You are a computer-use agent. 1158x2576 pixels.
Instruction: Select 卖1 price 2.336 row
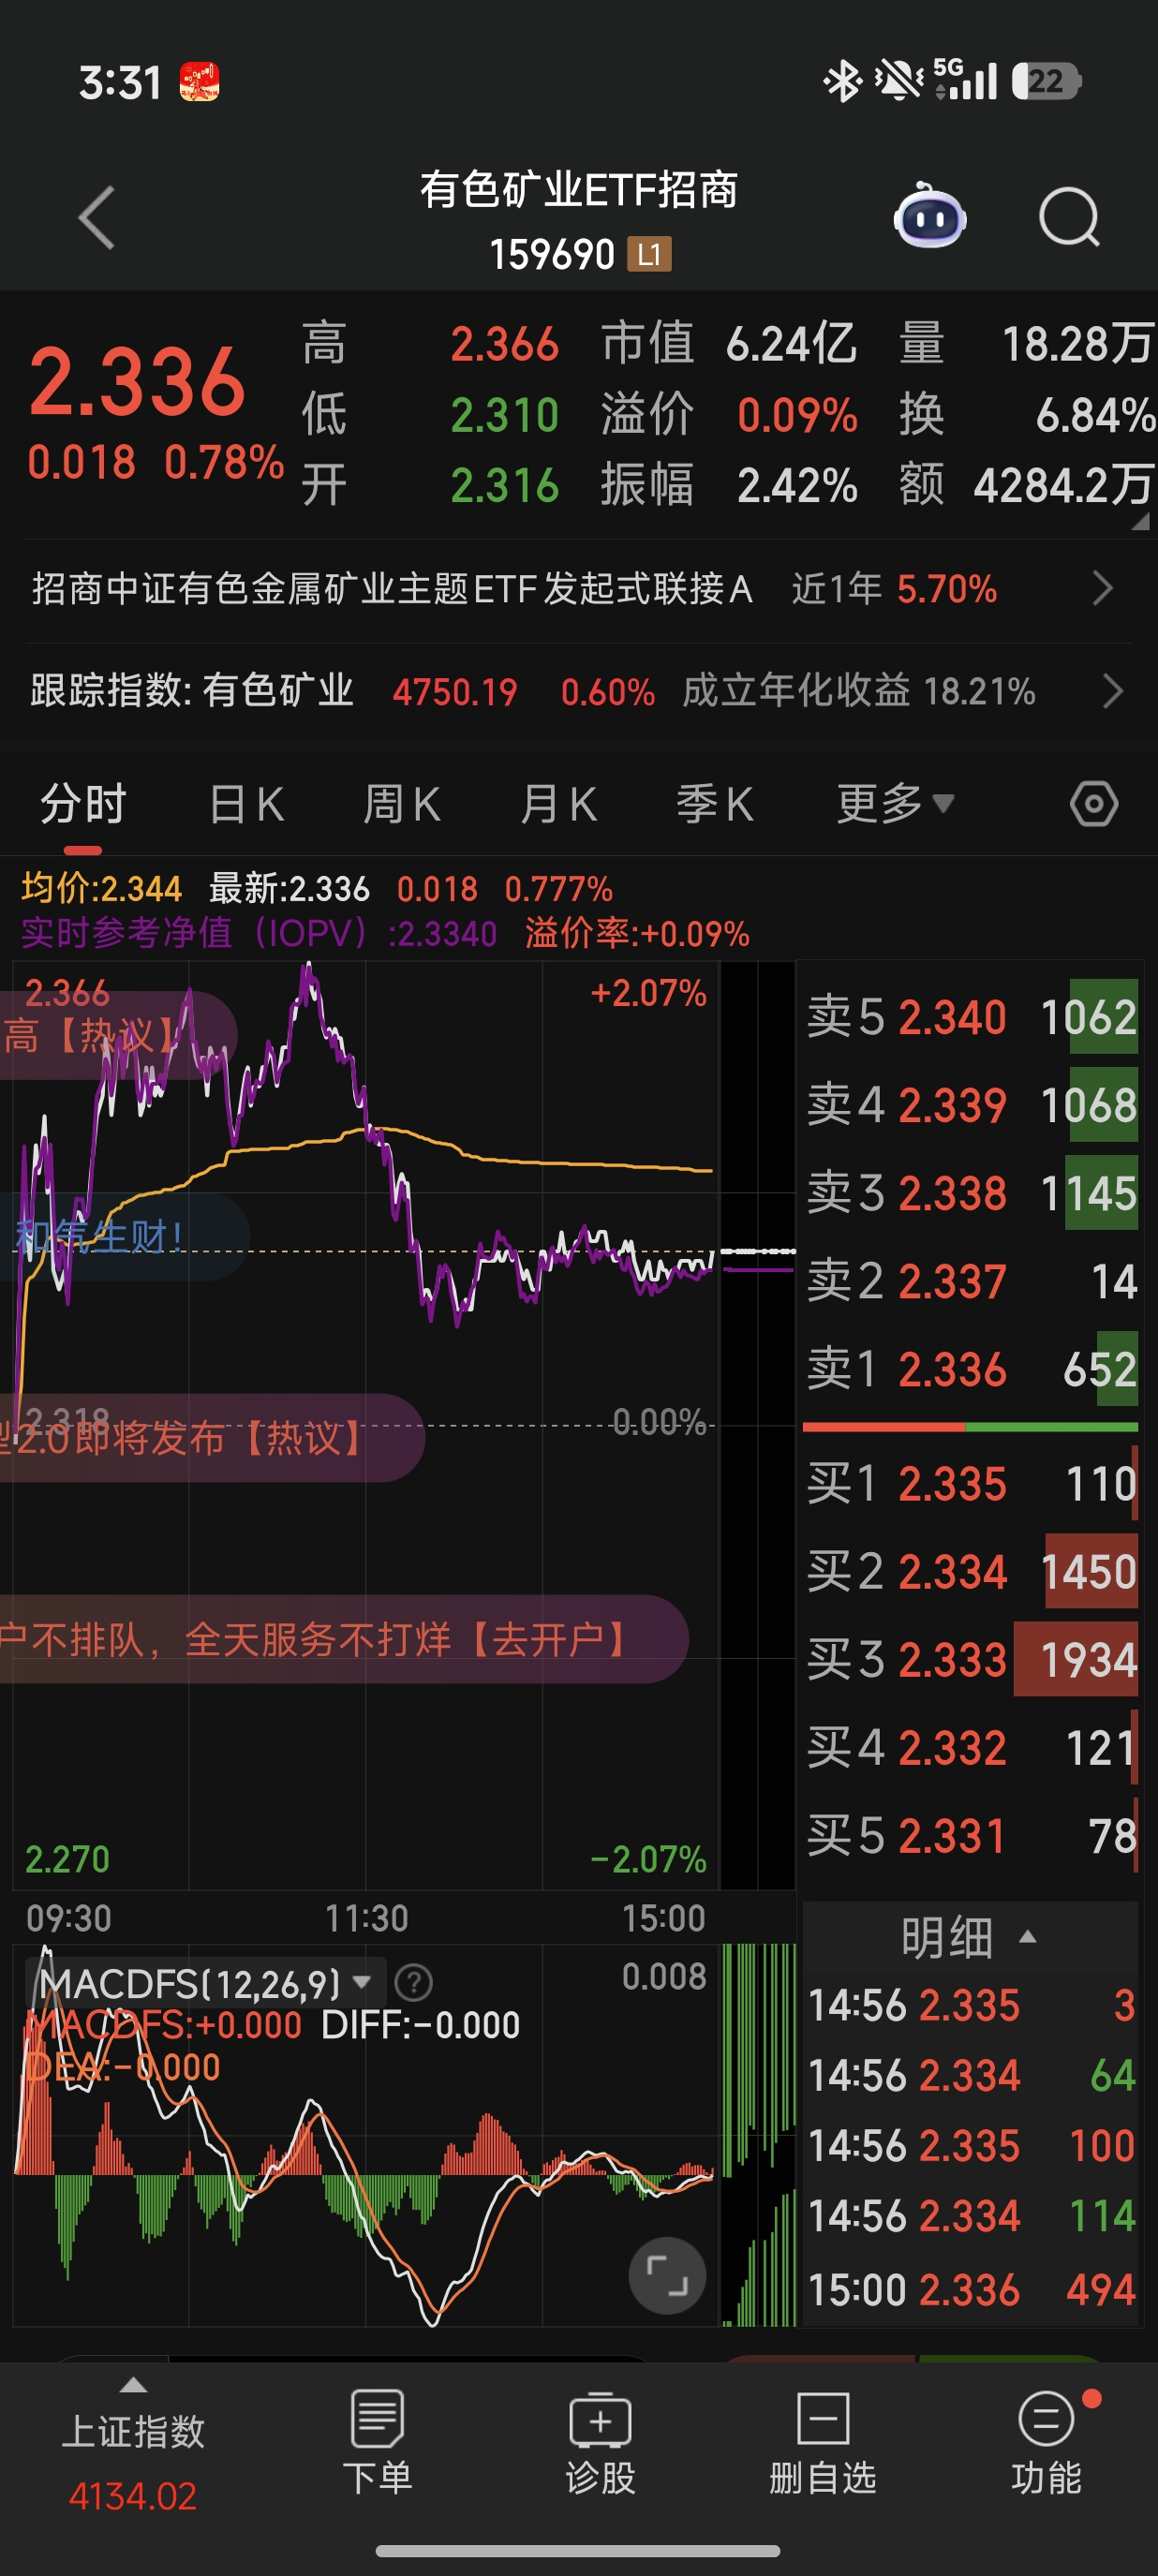coord(972,1369)
